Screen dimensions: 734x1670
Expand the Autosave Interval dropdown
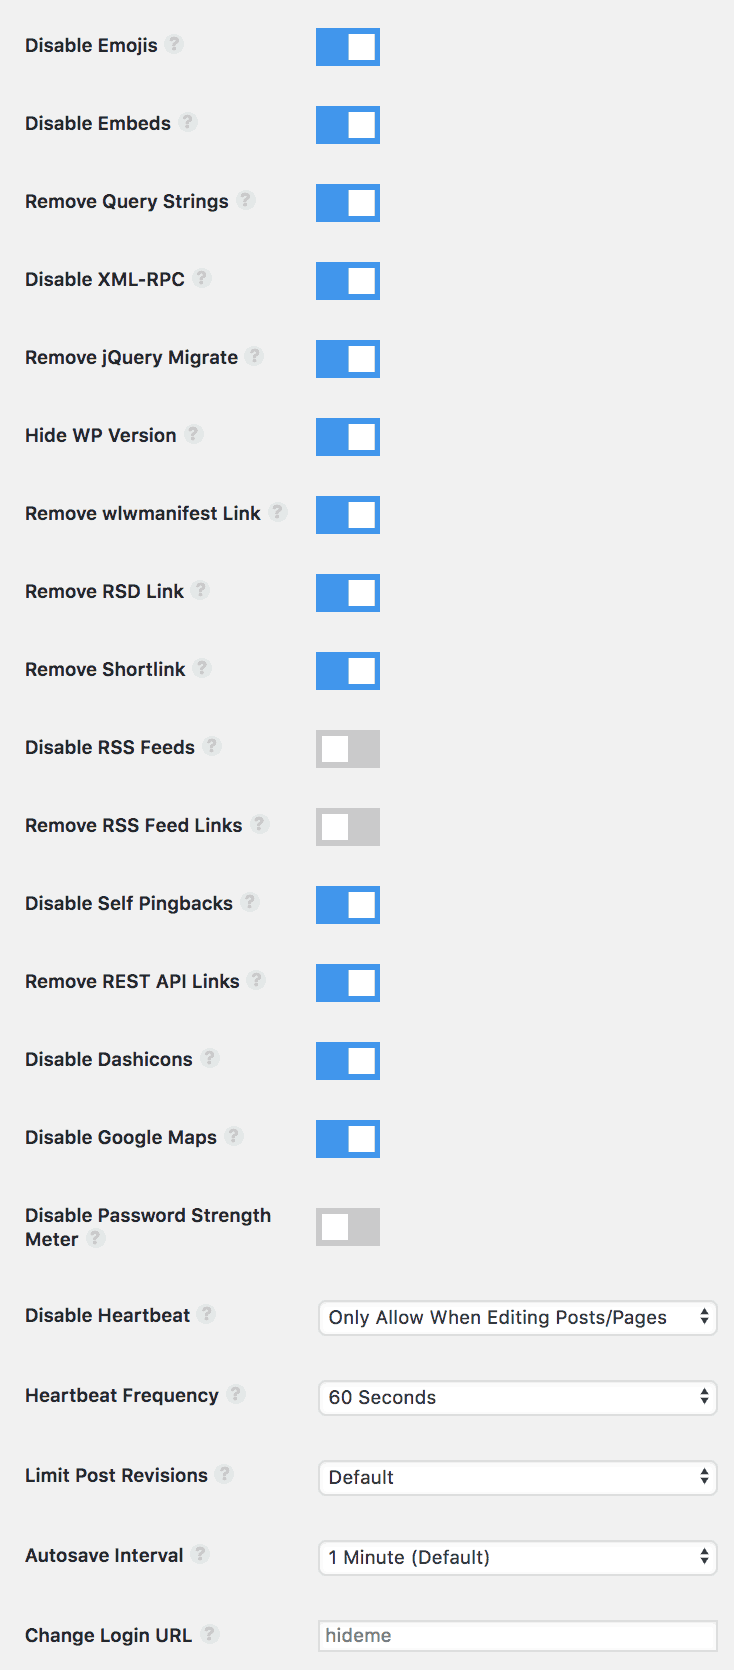[516, 1557]
